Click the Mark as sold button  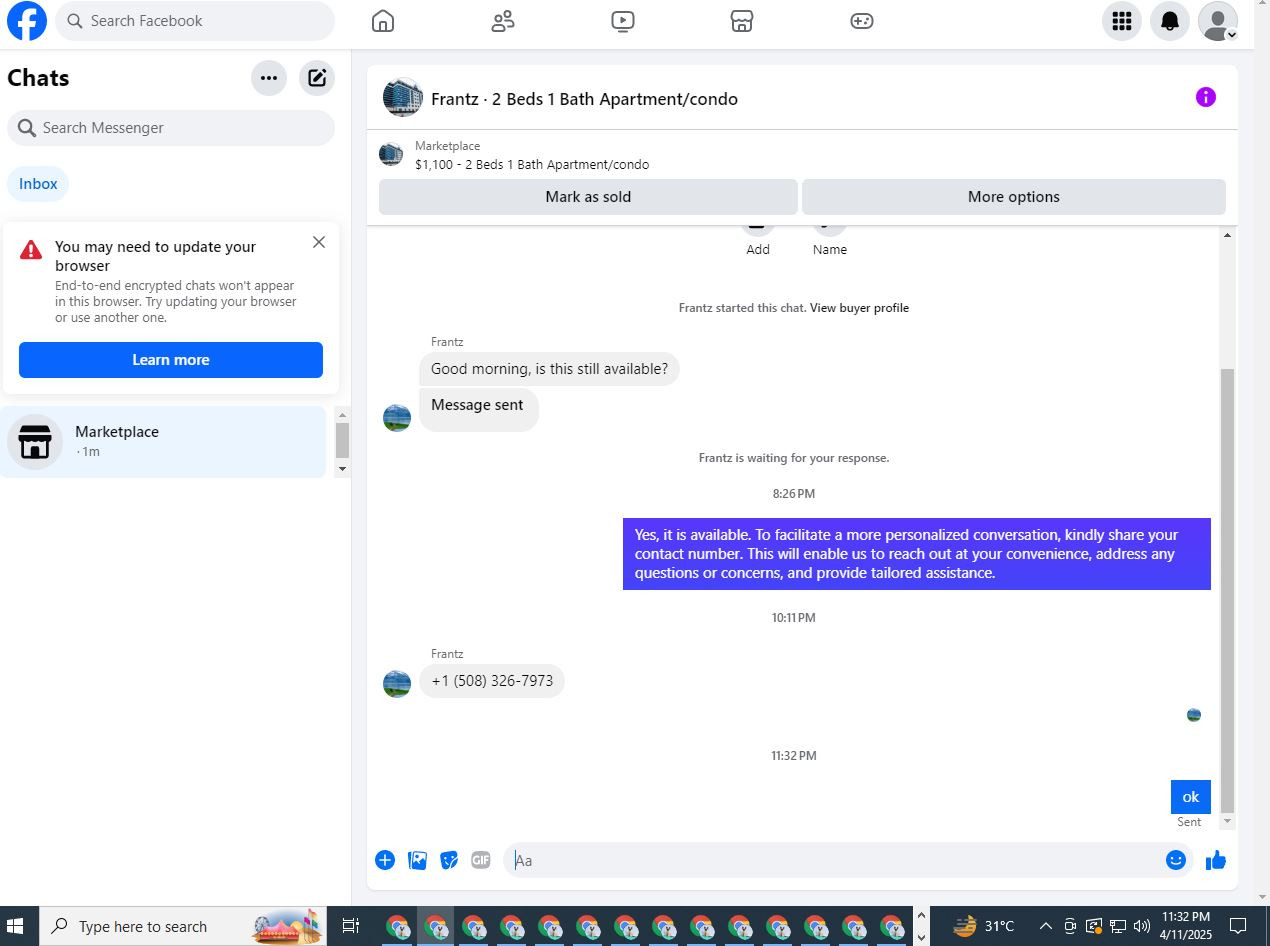tap(588, 197)
